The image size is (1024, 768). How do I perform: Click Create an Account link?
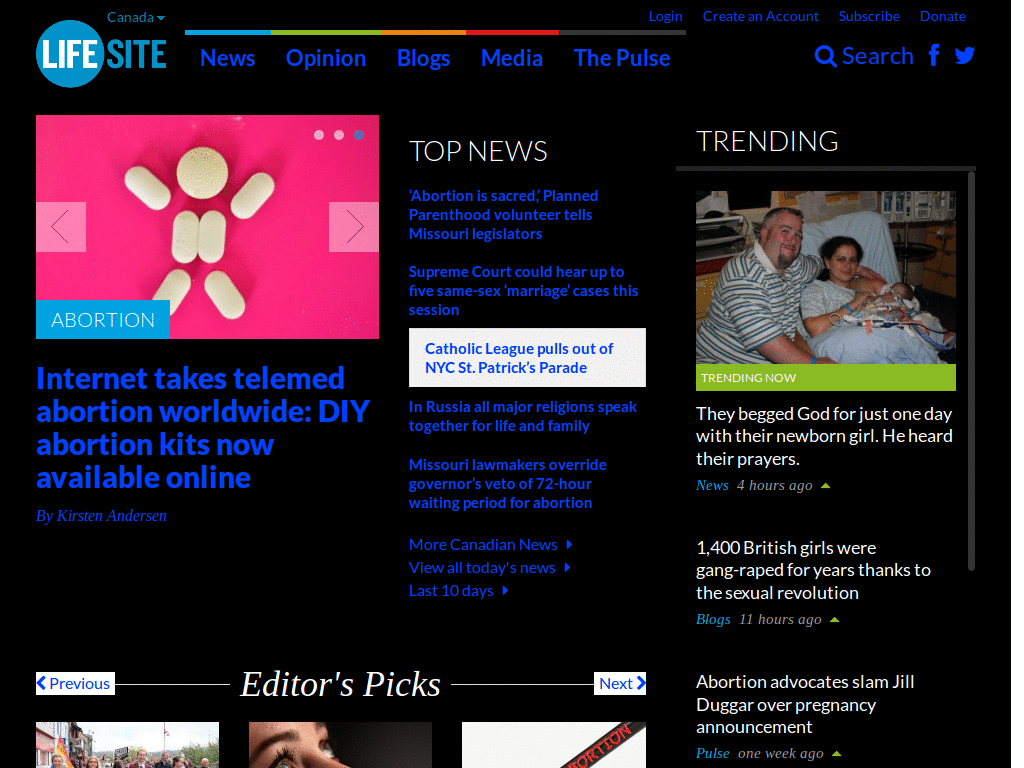(760, 16)
